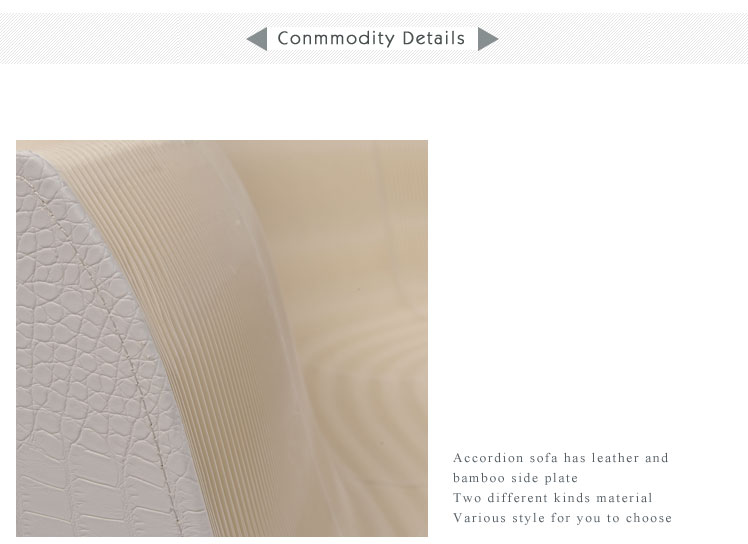Click 'Various style for you to choose'
Screen dimensions: 748x544
point(562,518)
